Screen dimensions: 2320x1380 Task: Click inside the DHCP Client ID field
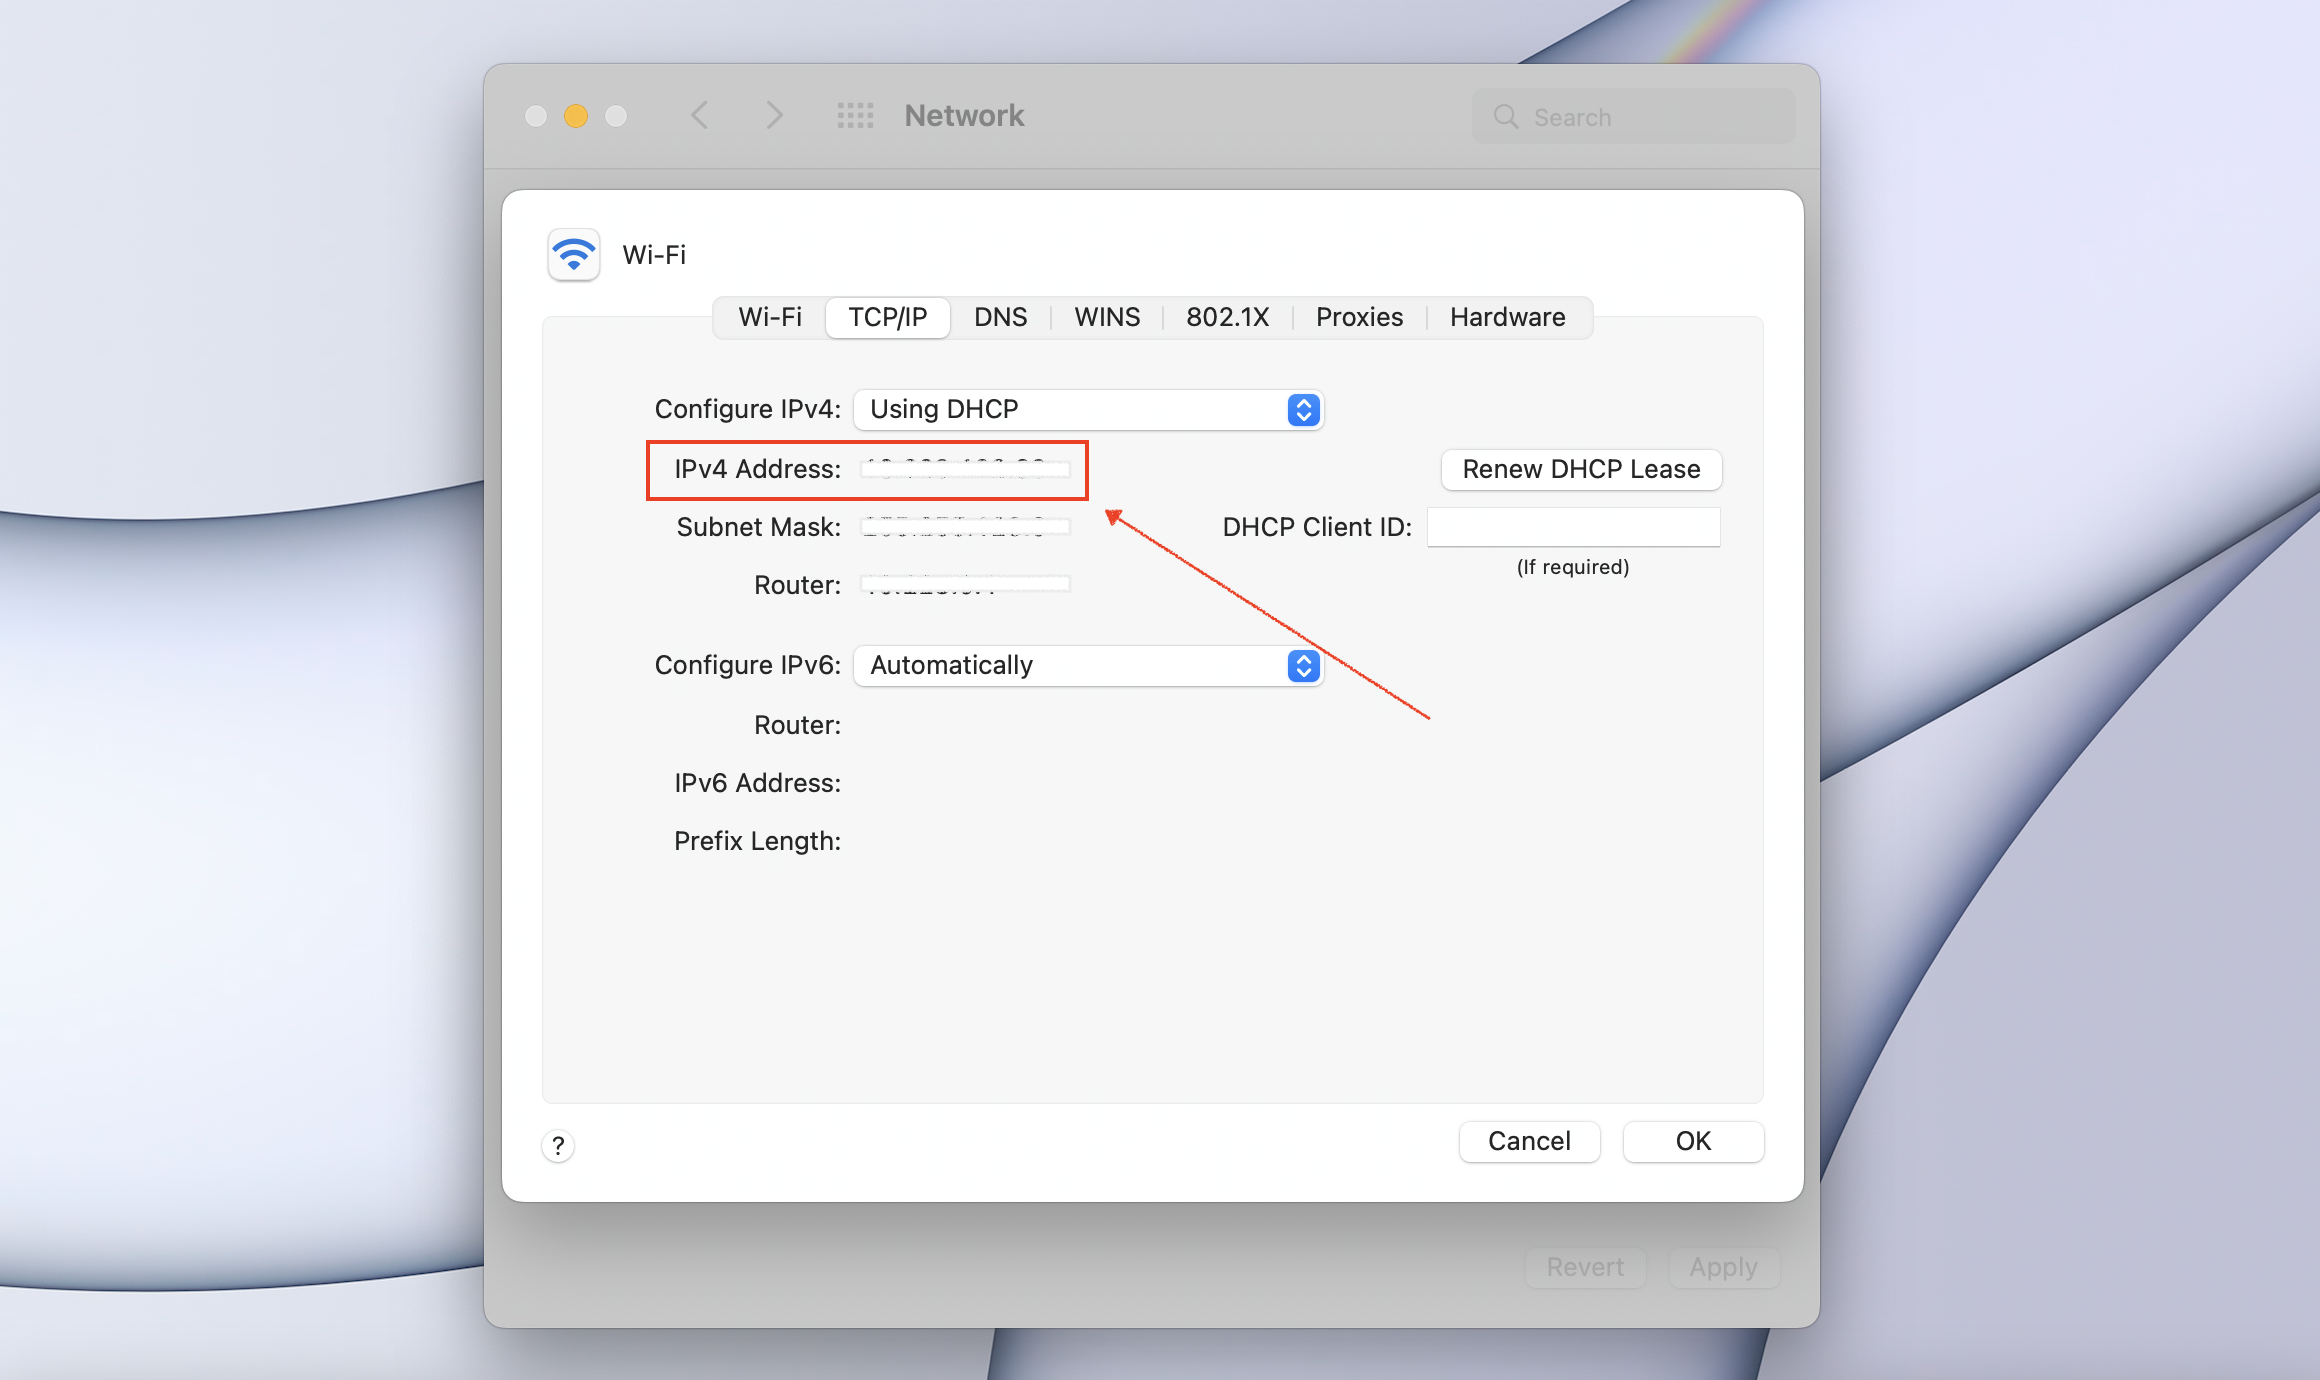click(1573, 526)
